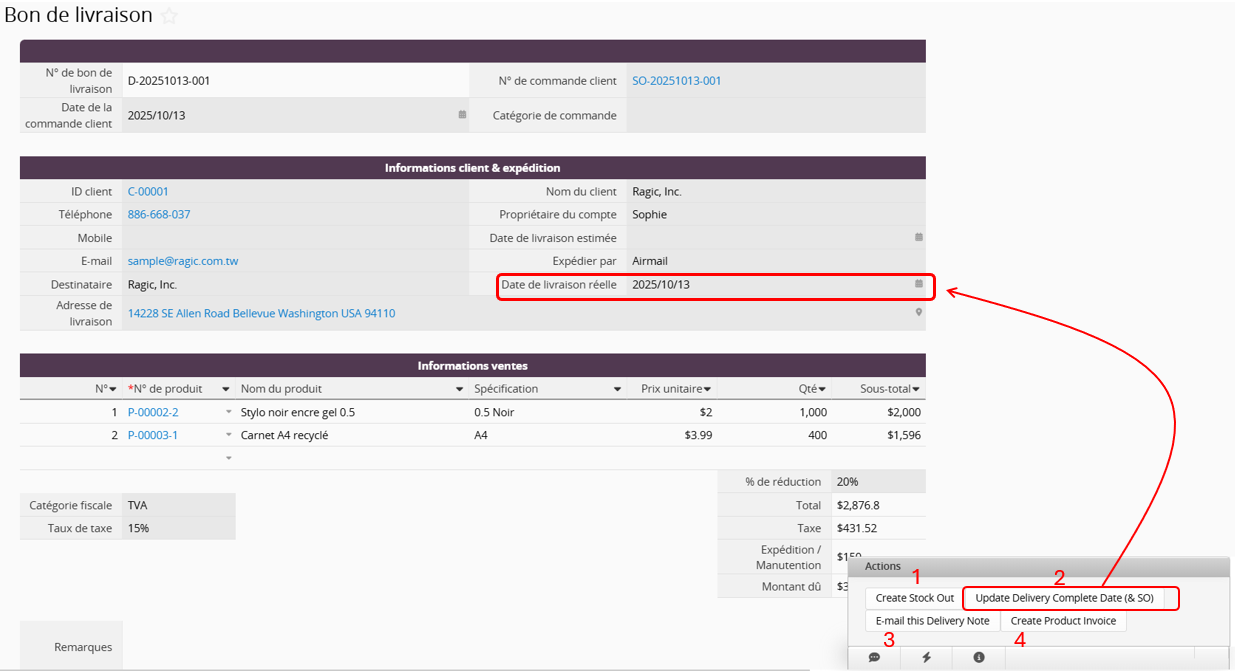
Task: Click Create Product Invoice button
Action: pyautogui.click(x=1063, y=621)
